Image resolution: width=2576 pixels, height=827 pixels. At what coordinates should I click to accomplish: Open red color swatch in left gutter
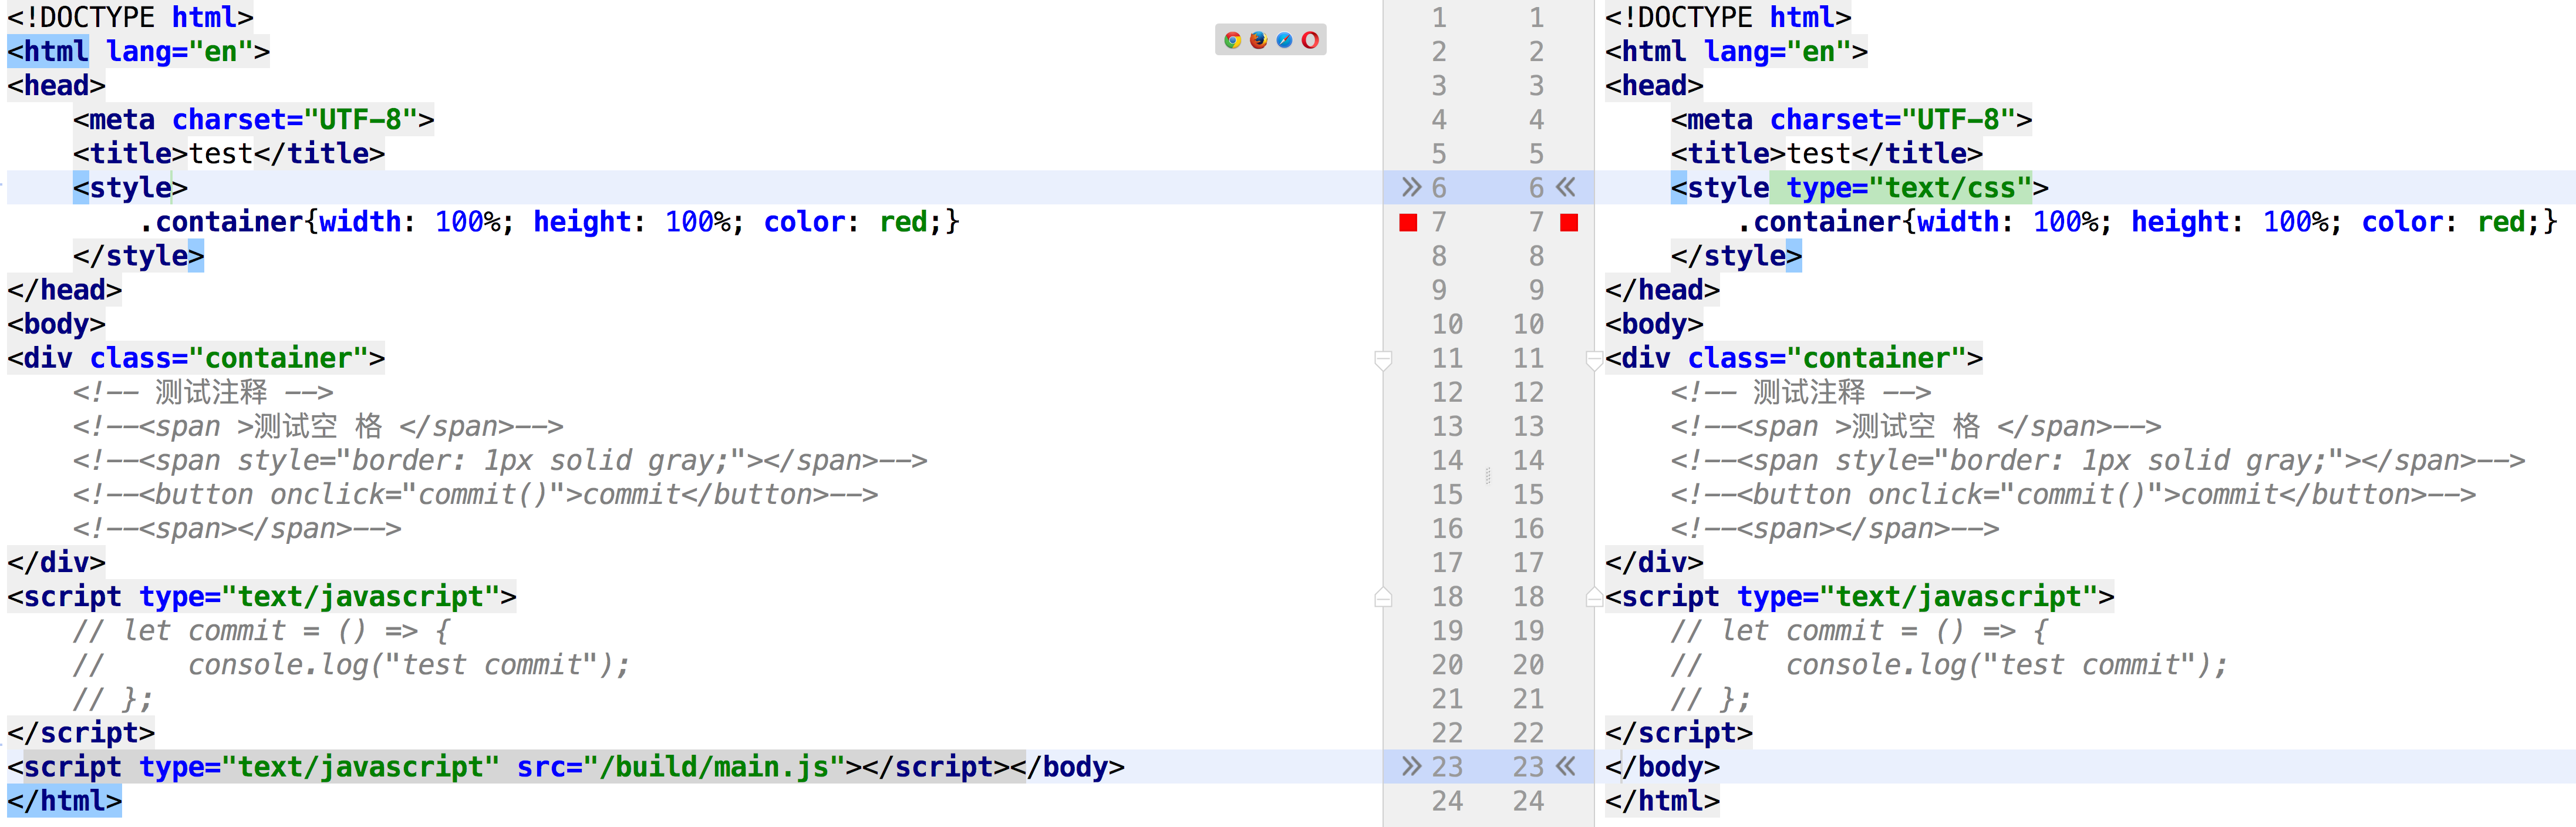(1409, 222)
